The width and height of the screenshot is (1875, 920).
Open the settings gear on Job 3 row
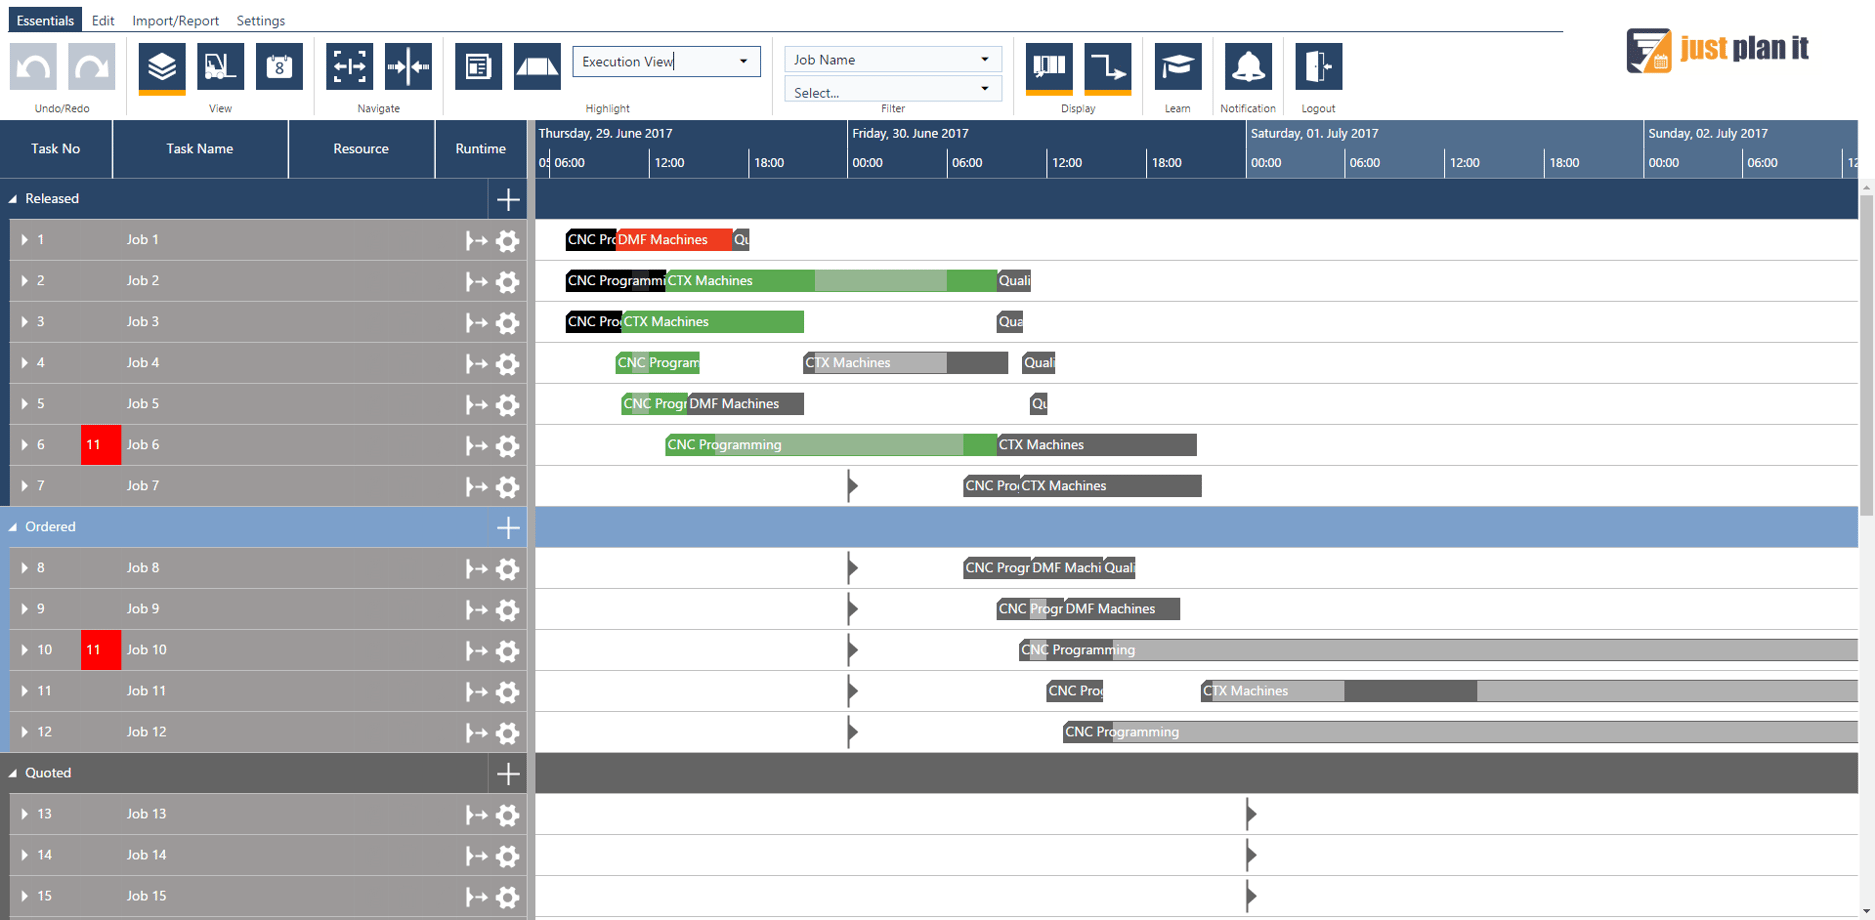click(x=508, y=323)
